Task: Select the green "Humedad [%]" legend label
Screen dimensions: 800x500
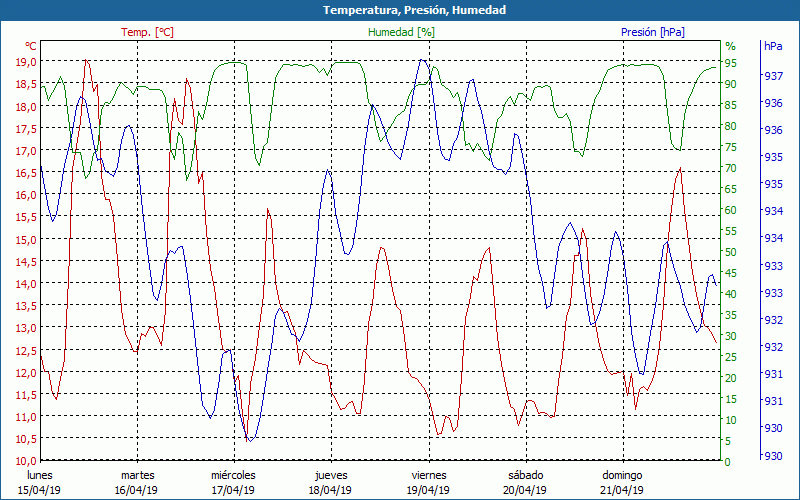Action: pos(402,32)
